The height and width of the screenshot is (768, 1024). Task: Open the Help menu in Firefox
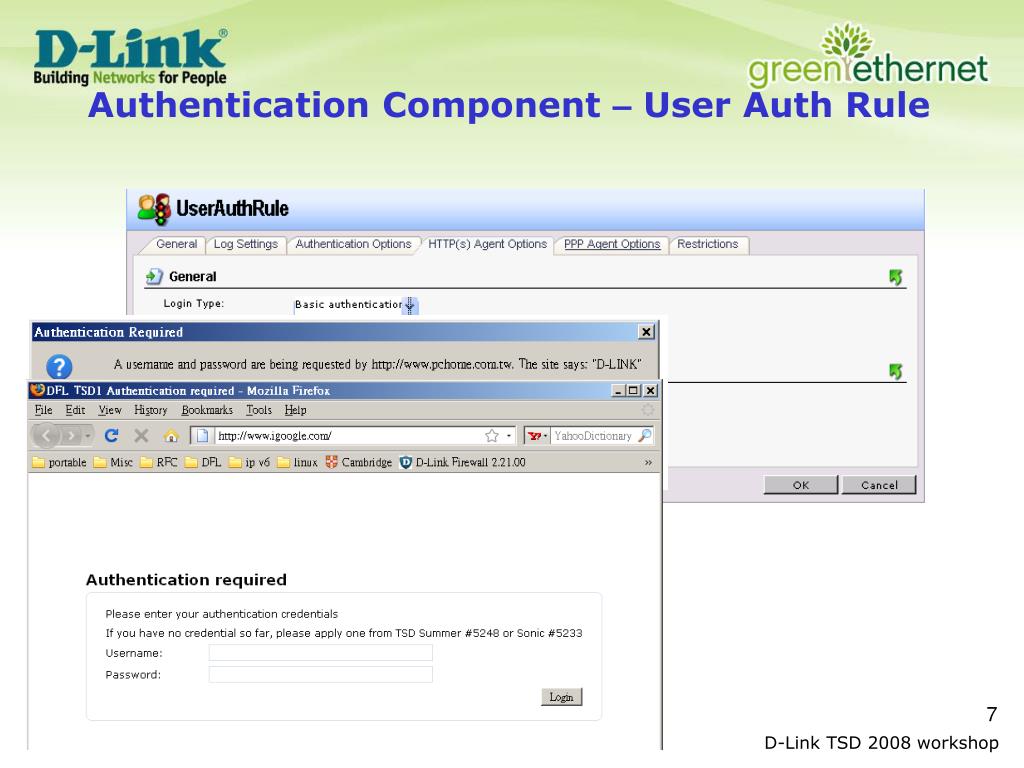point(295,410)
